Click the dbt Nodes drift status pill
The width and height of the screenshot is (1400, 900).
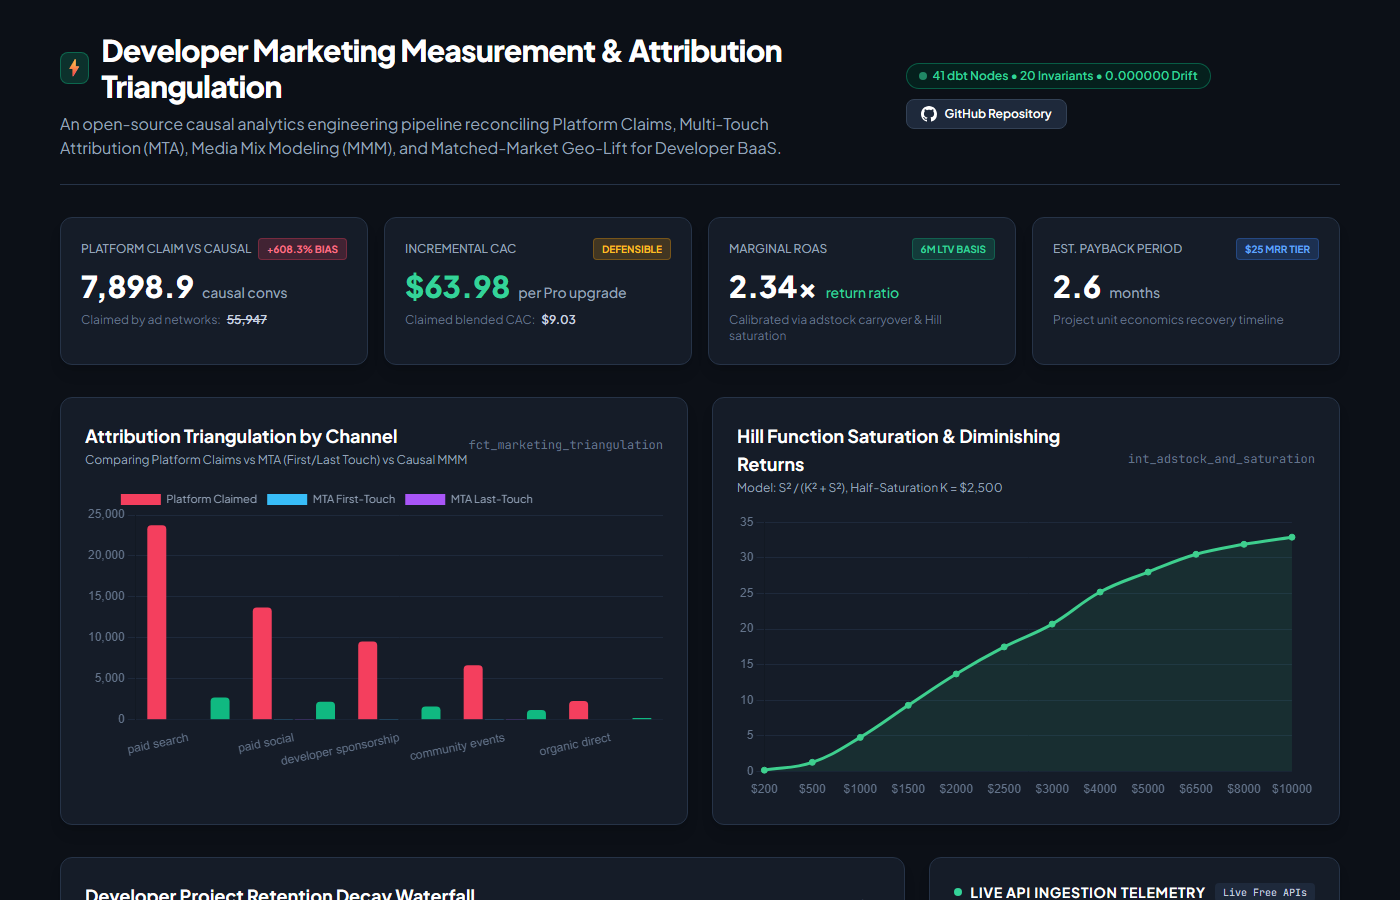pyautogui.click(x=1058, y=76)
